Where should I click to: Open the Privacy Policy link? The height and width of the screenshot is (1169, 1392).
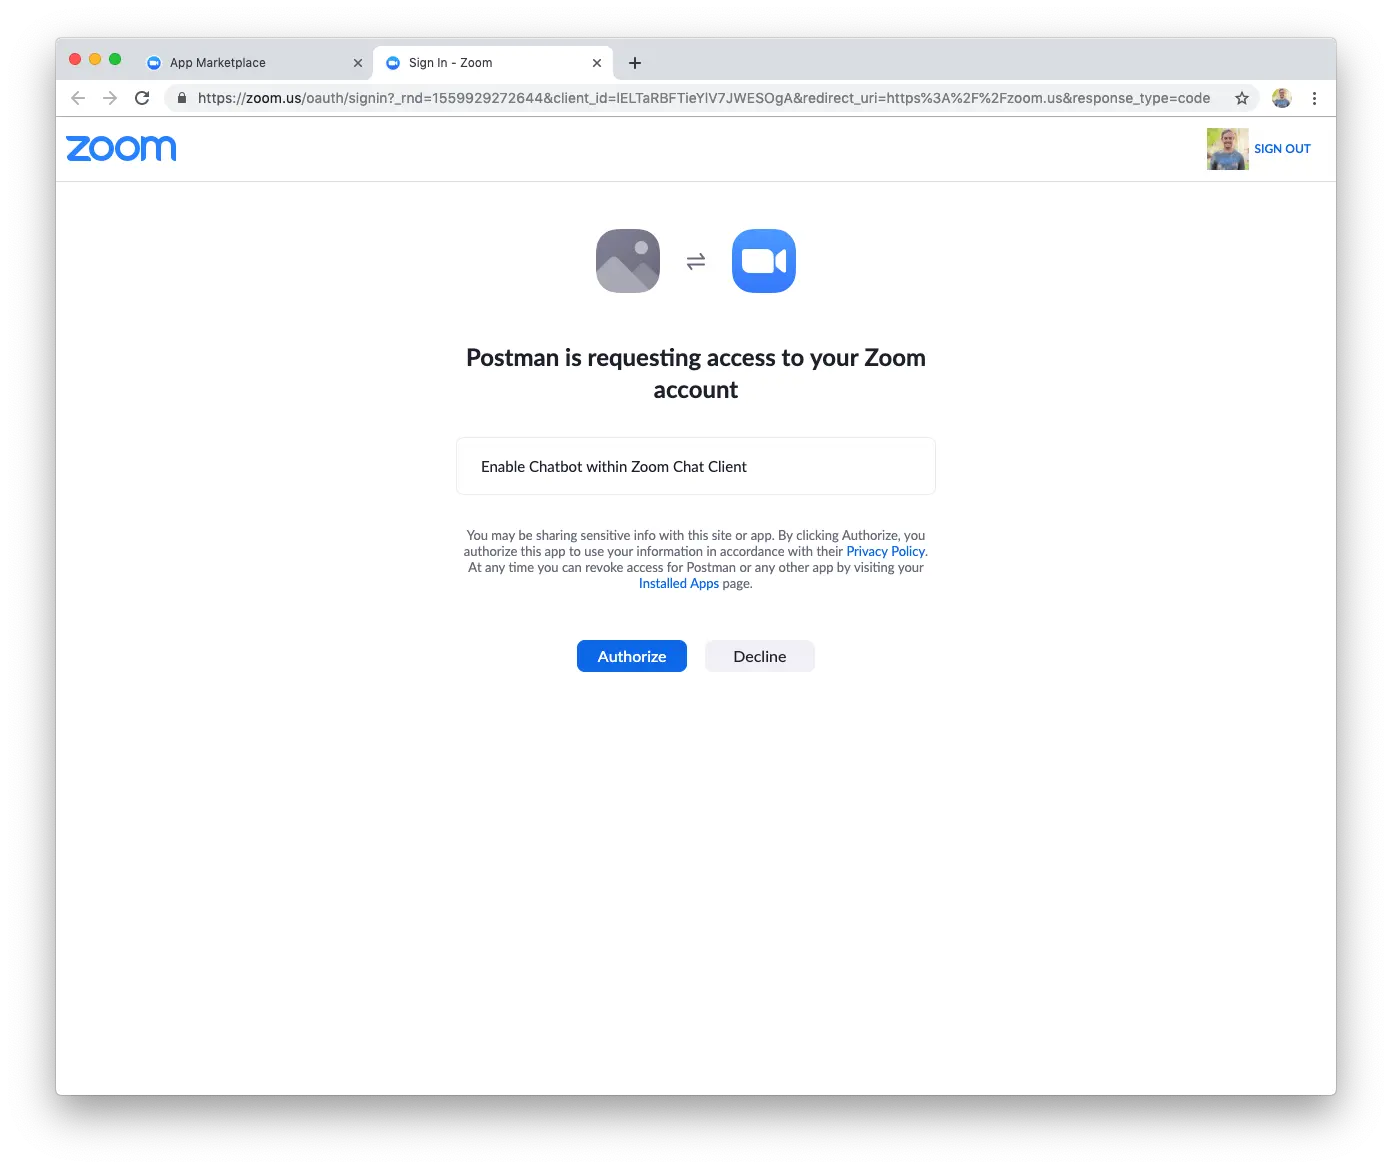point(886,551)
